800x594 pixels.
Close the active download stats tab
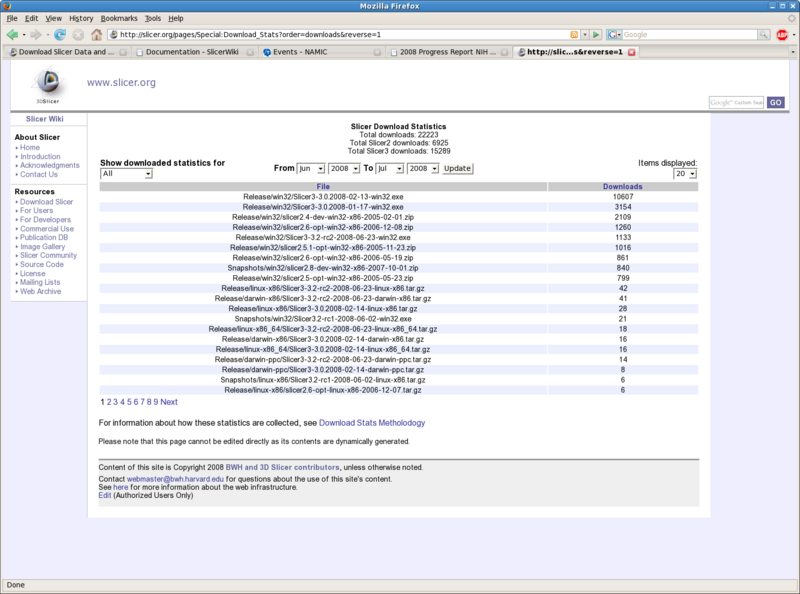(x=631, y=52)
